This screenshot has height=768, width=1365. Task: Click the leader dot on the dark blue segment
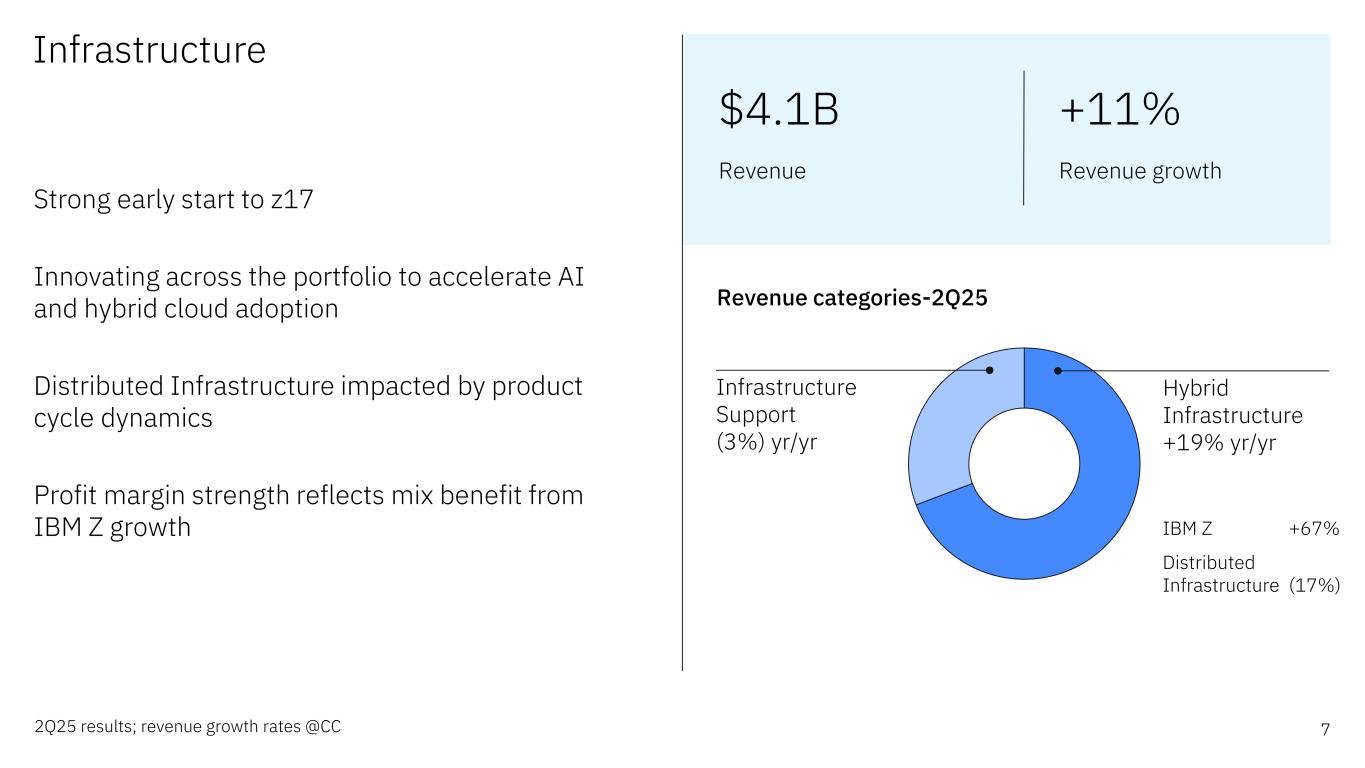1058,370
